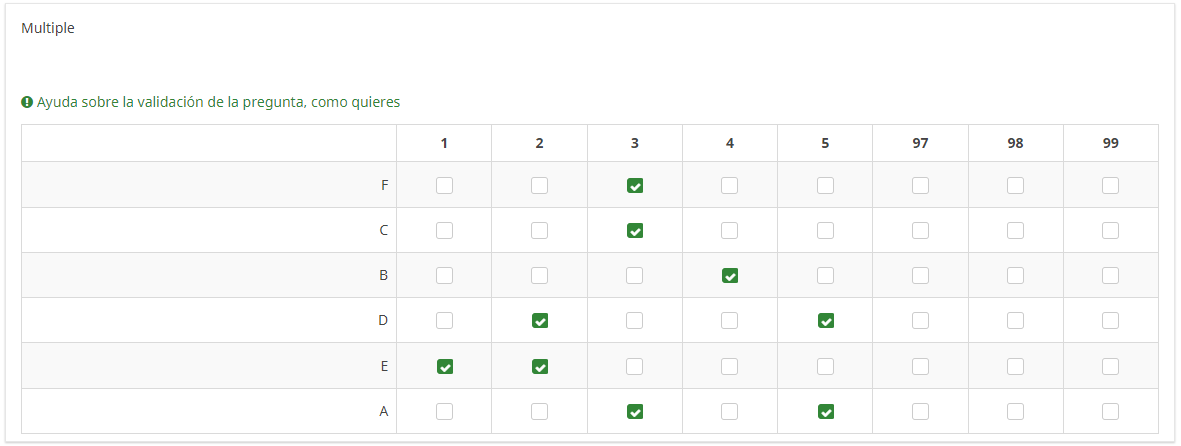Check row B column 2 checkbox

point(540,275)
